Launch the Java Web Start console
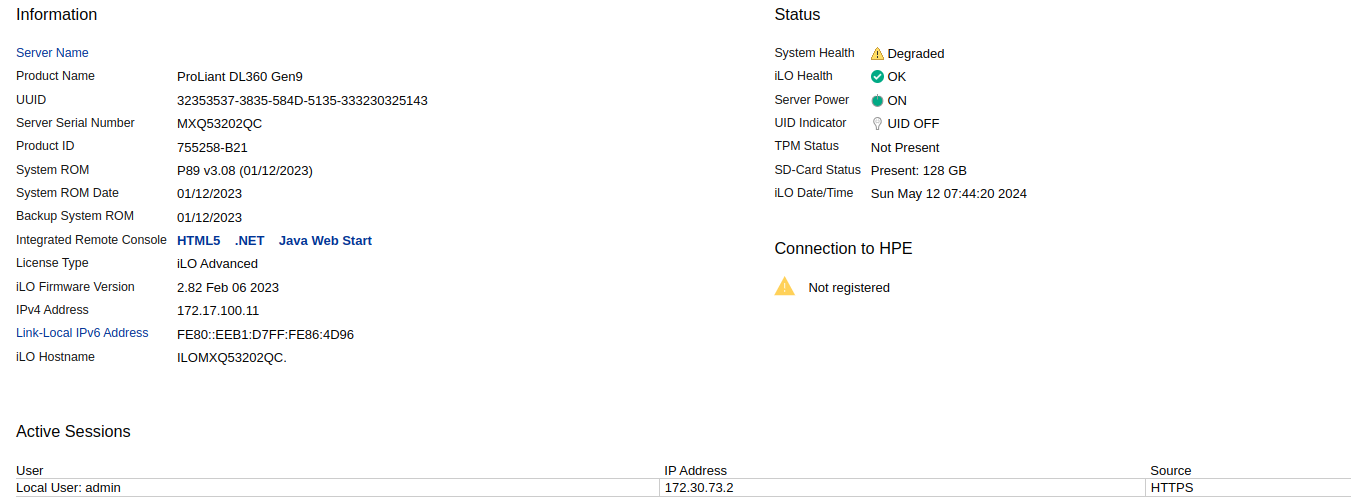Viewport: 1351px width, 504px height. pyautogui.click(x=325, y=241)
